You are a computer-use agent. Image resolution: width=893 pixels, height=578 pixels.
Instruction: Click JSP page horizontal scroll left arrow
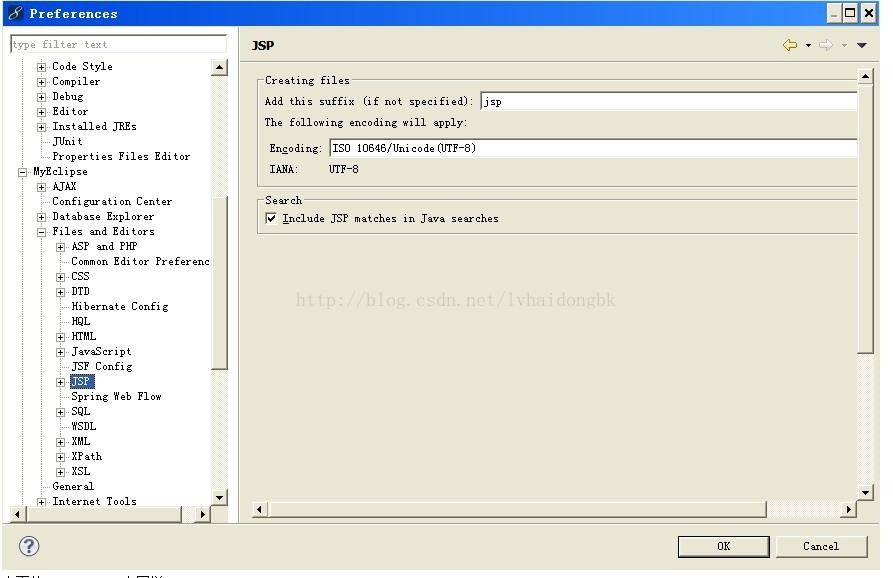click(260, 509)
